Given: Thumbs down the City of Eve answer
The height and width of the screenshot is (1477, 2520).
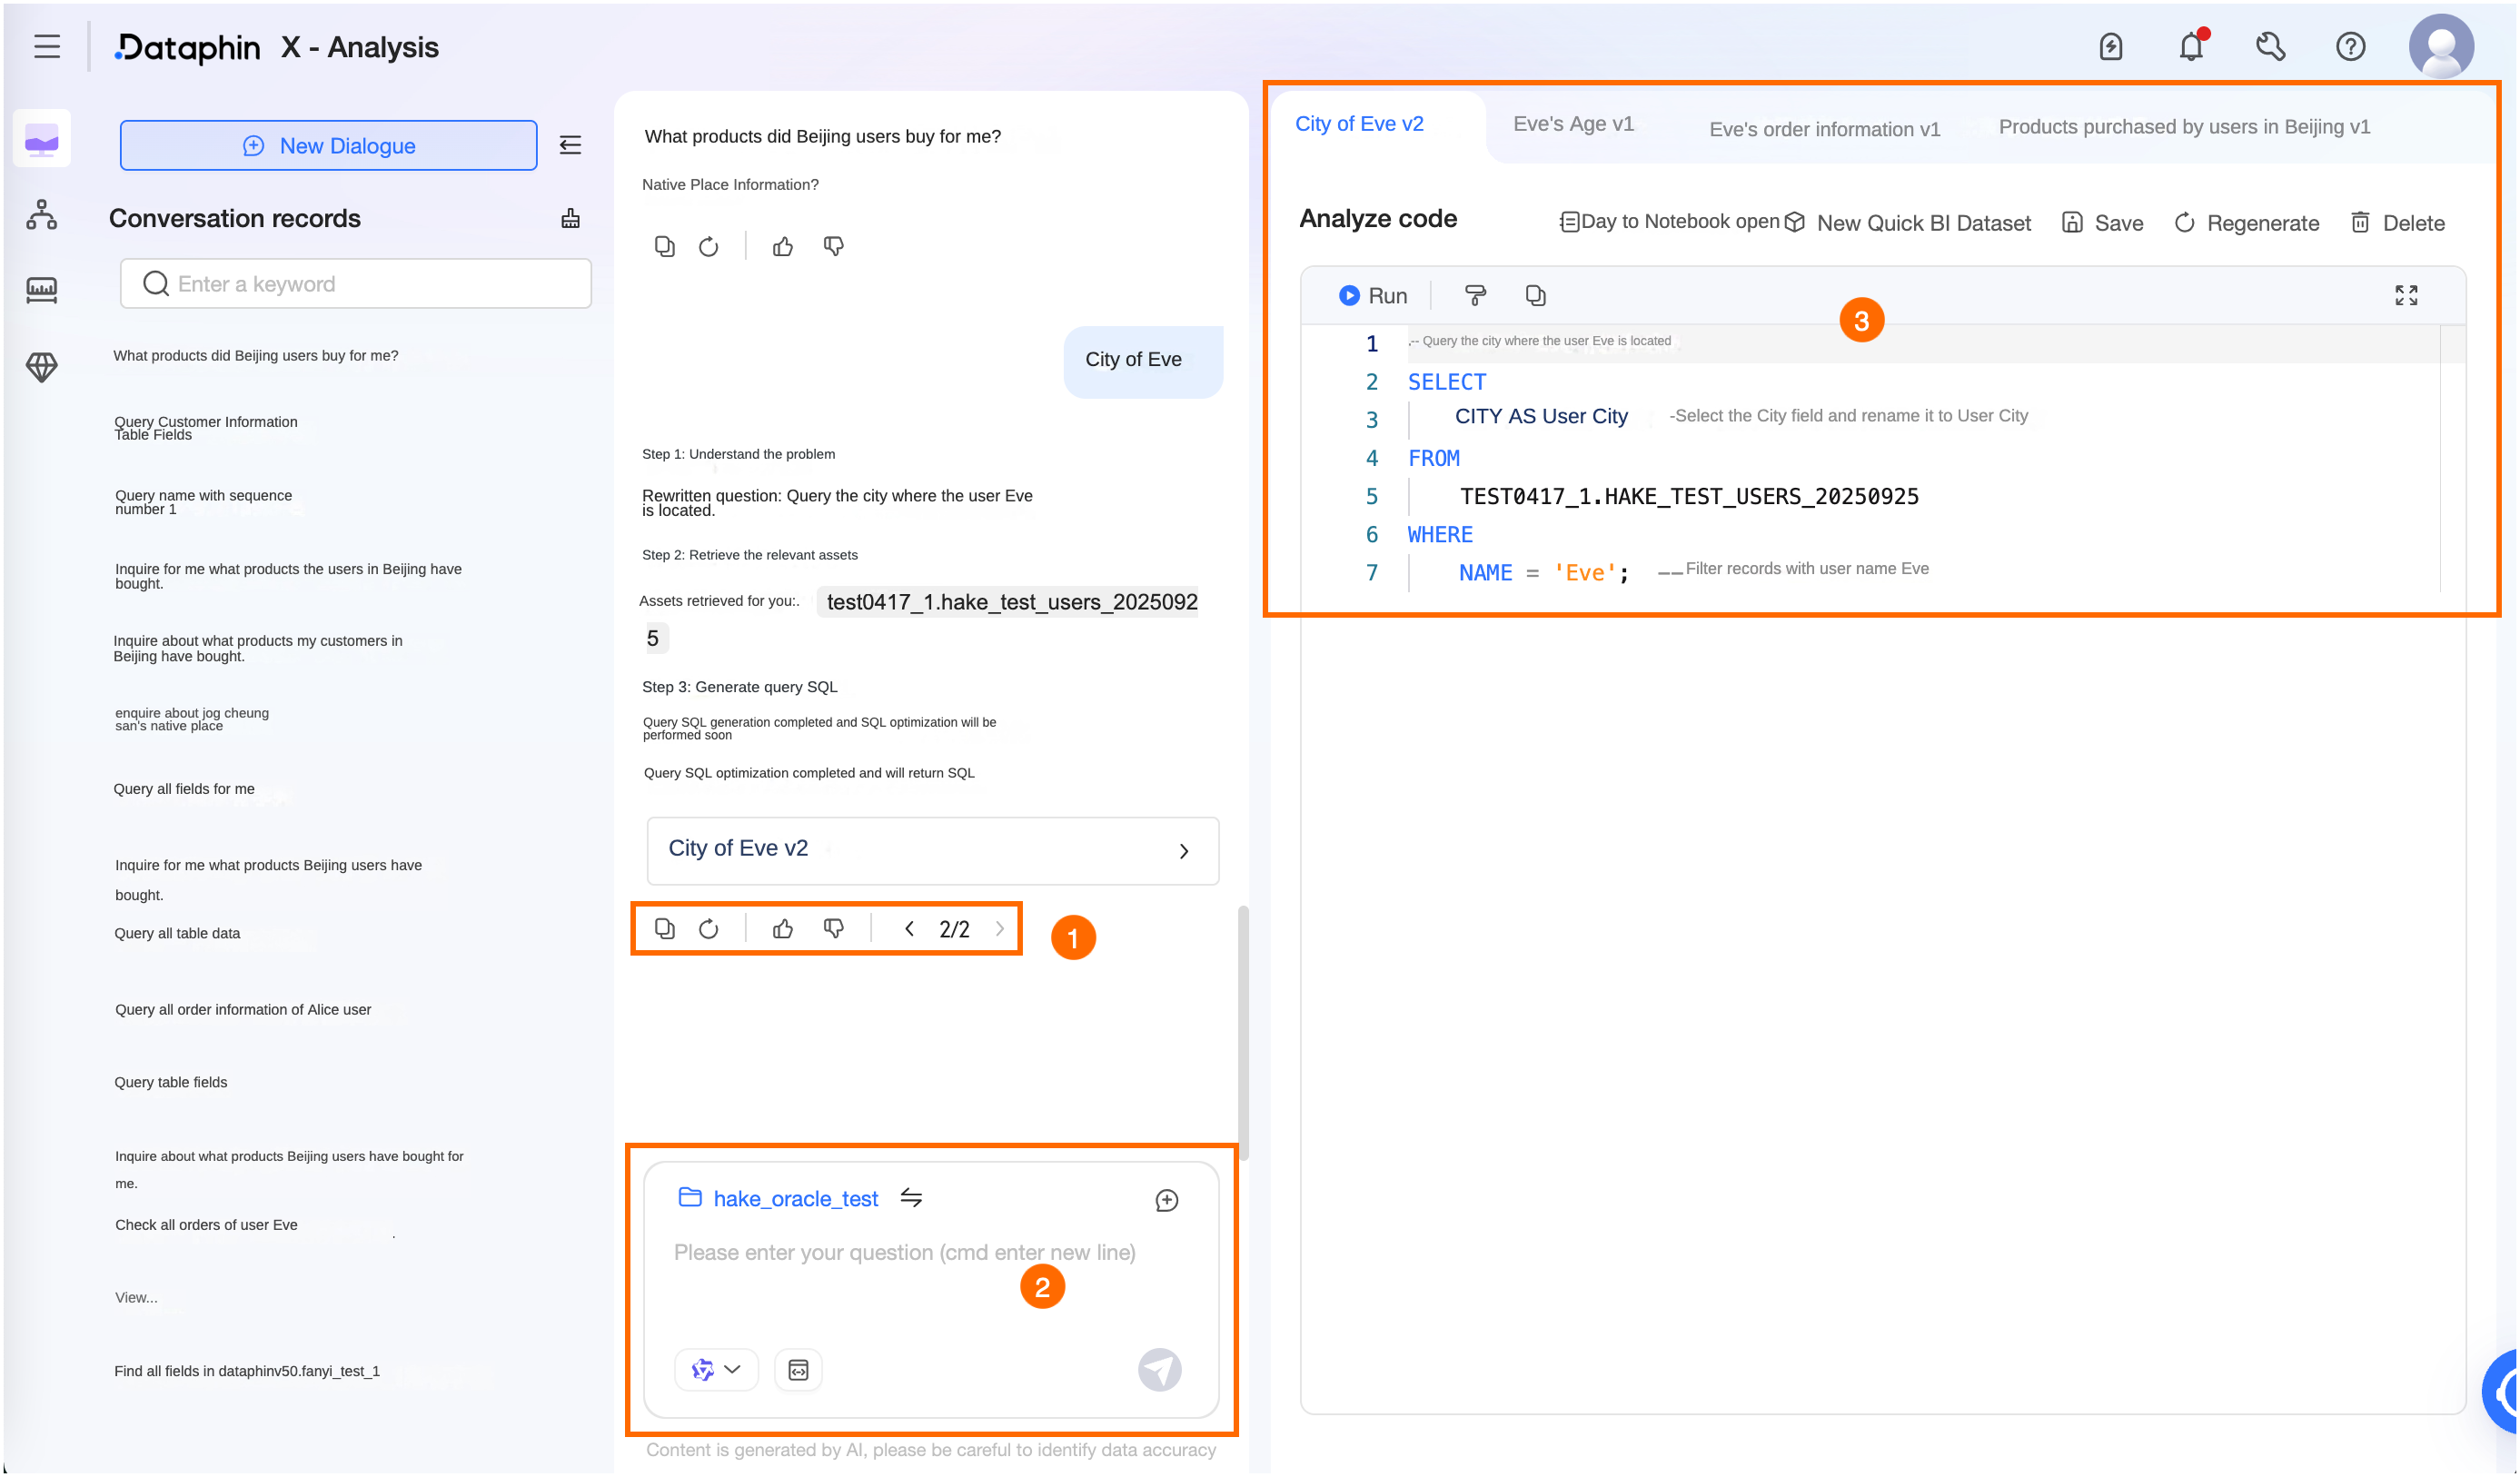Looking at the screenshot, I should 833,929.
